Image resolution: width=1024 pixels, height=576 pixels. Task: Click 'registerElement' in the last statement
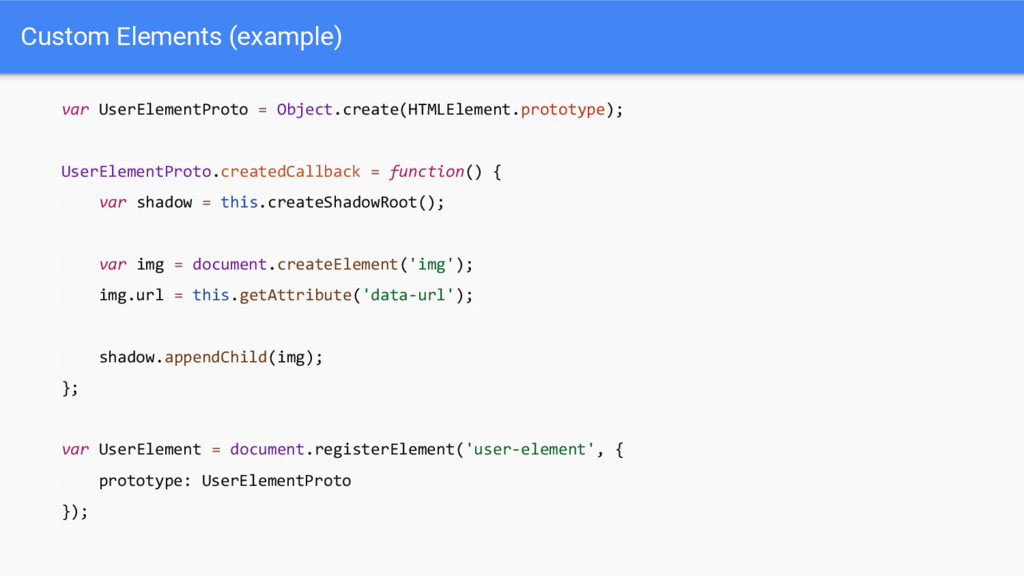click(x=384, y=449)
